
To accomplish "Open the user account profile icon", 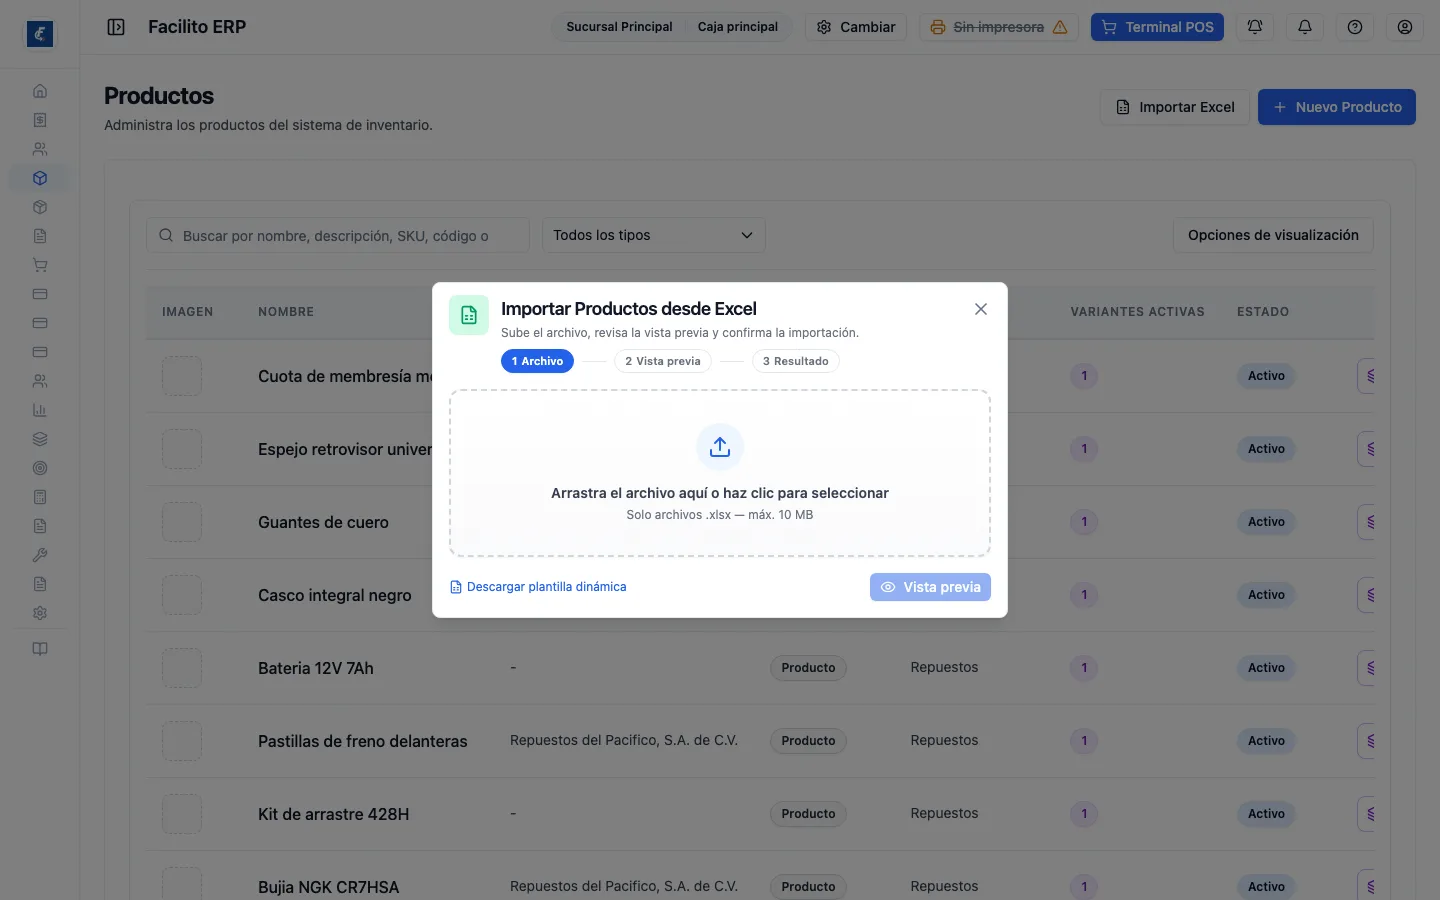I will [1405, 27].
